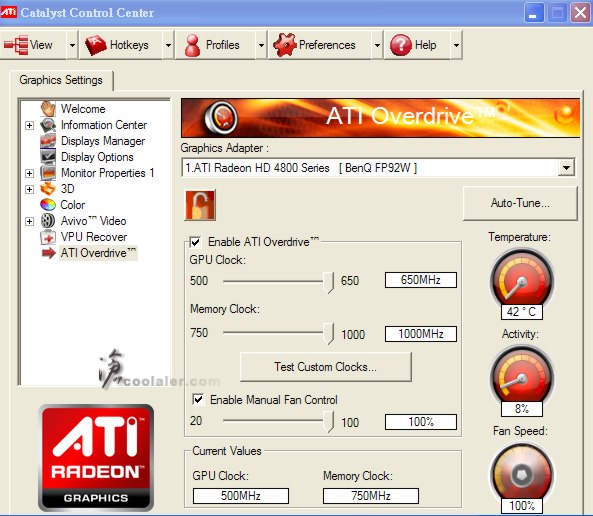Click the View toolbar button label
The height and width of the screenshot is (516, 593).
[41, 45]
